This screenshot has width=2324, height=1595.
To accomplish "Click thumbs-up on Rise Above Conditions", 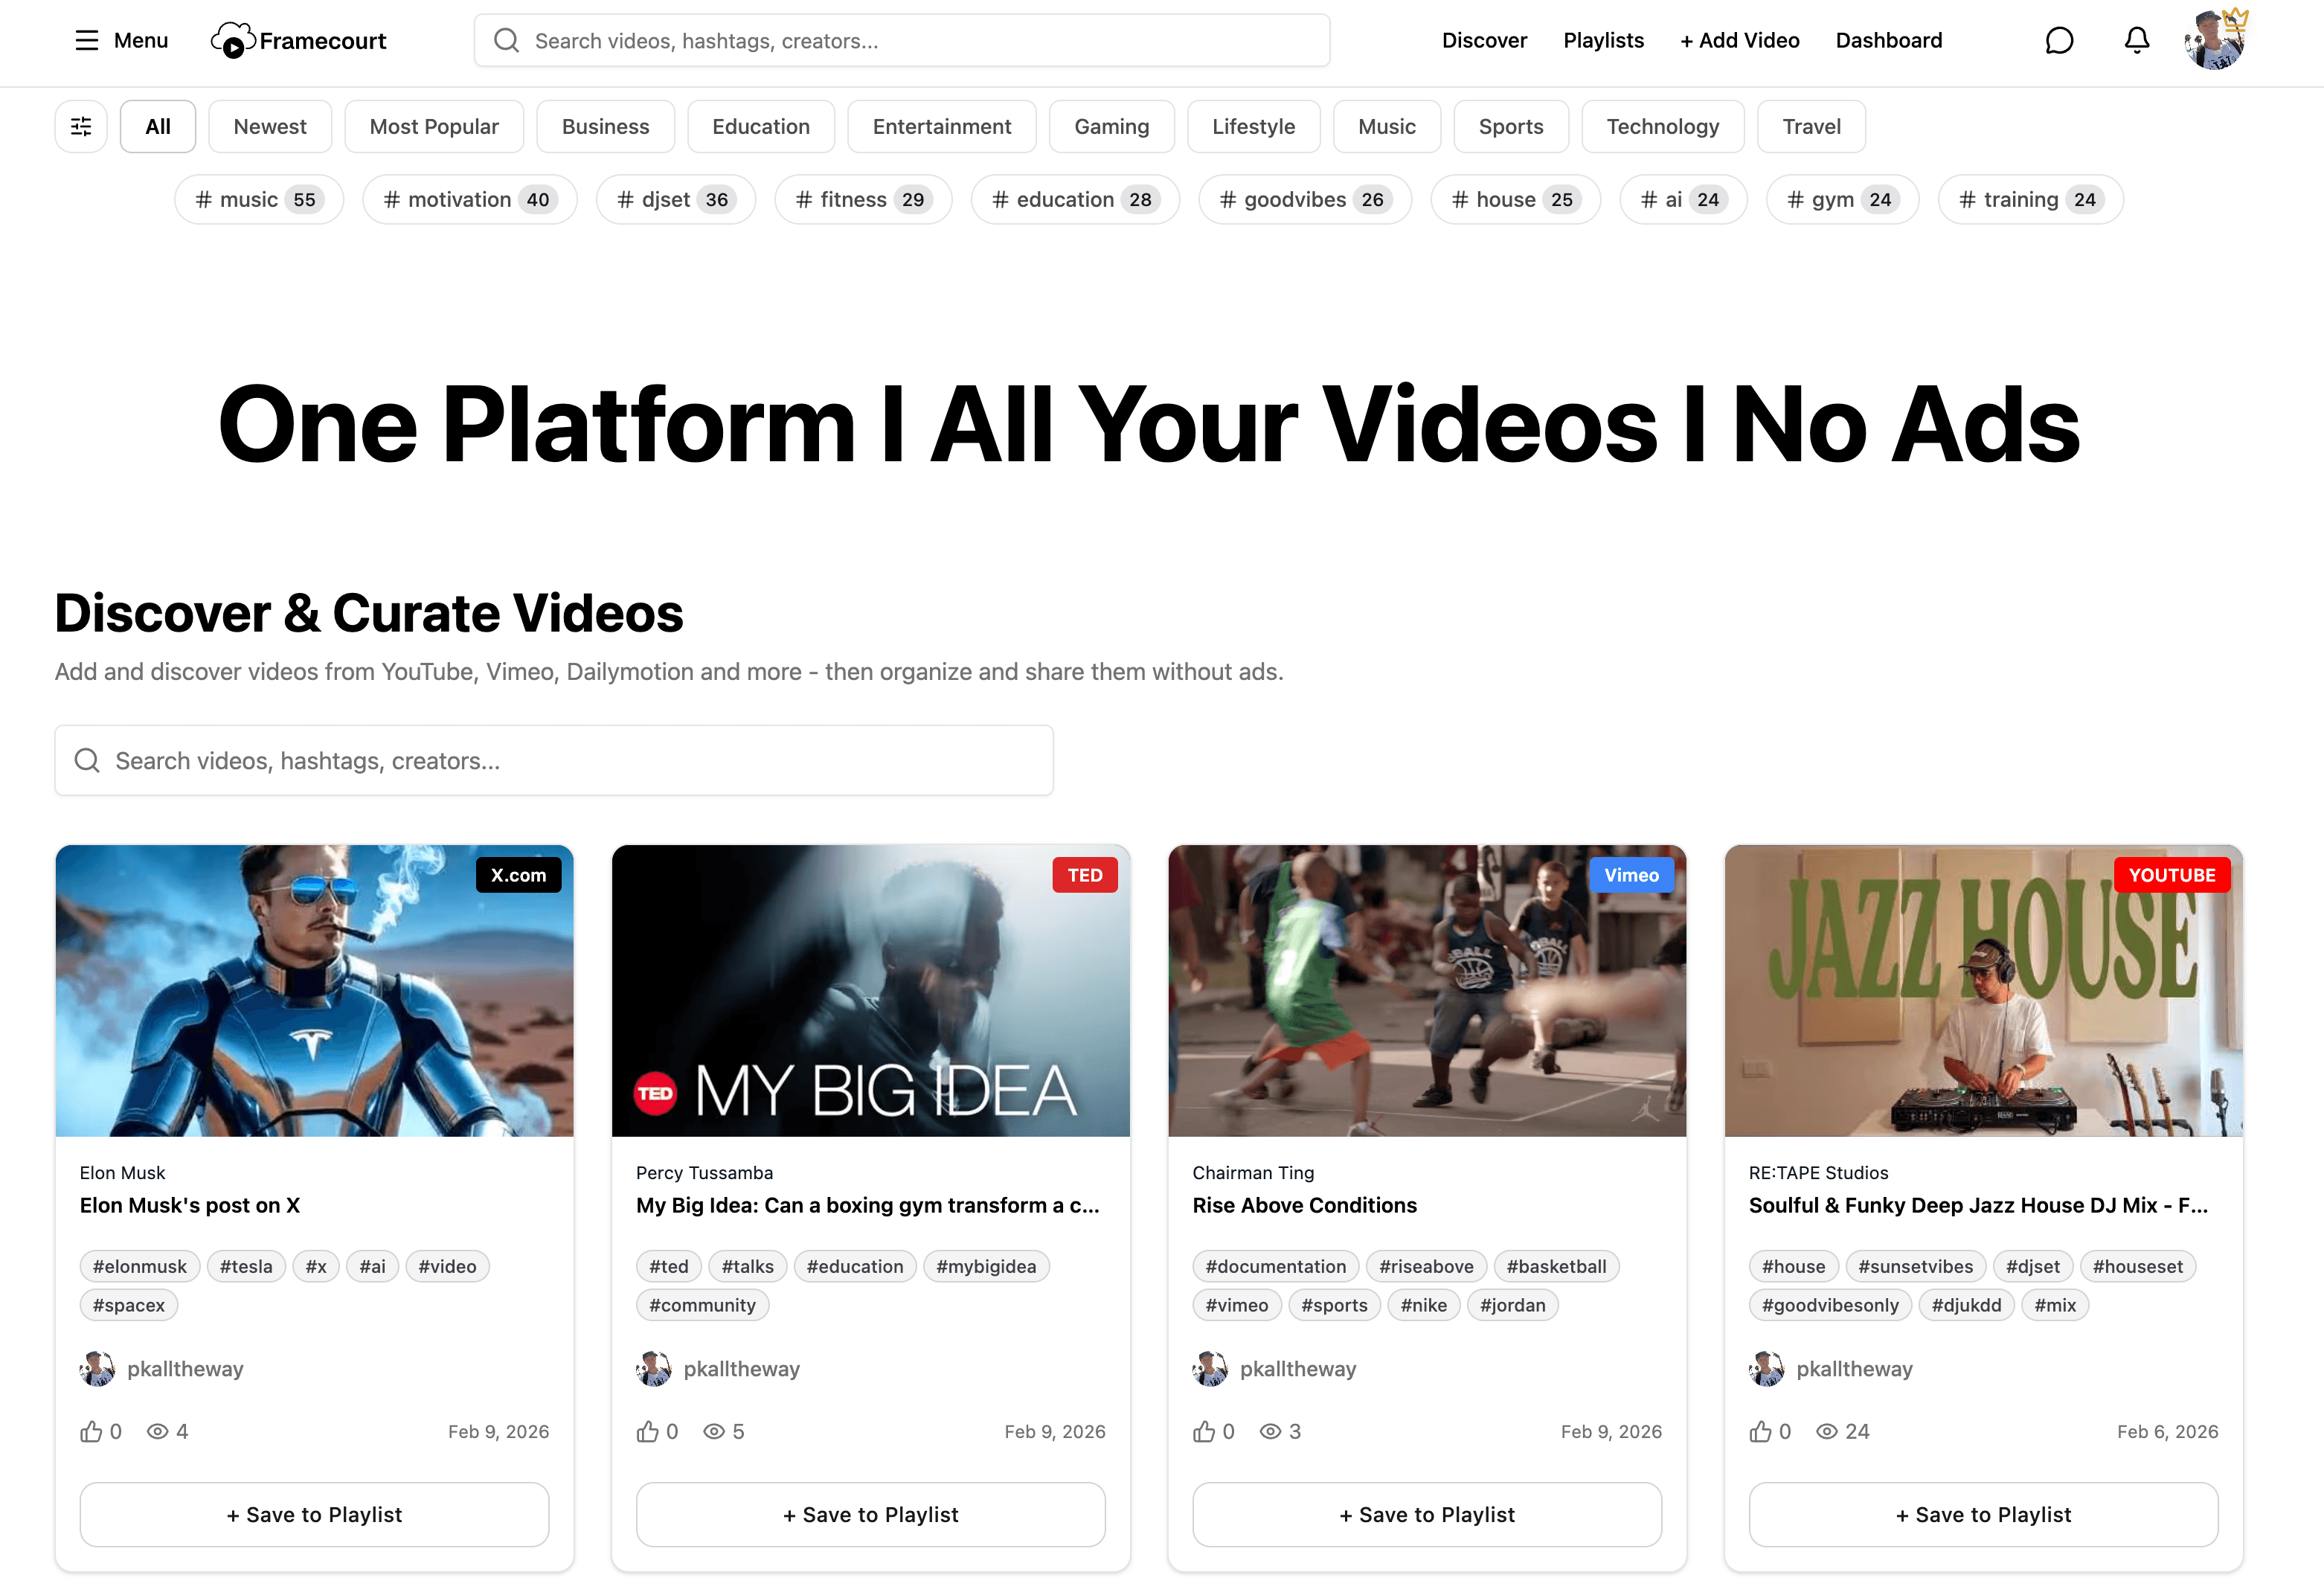I will pyautogui.click(x=1204, y=1431).
